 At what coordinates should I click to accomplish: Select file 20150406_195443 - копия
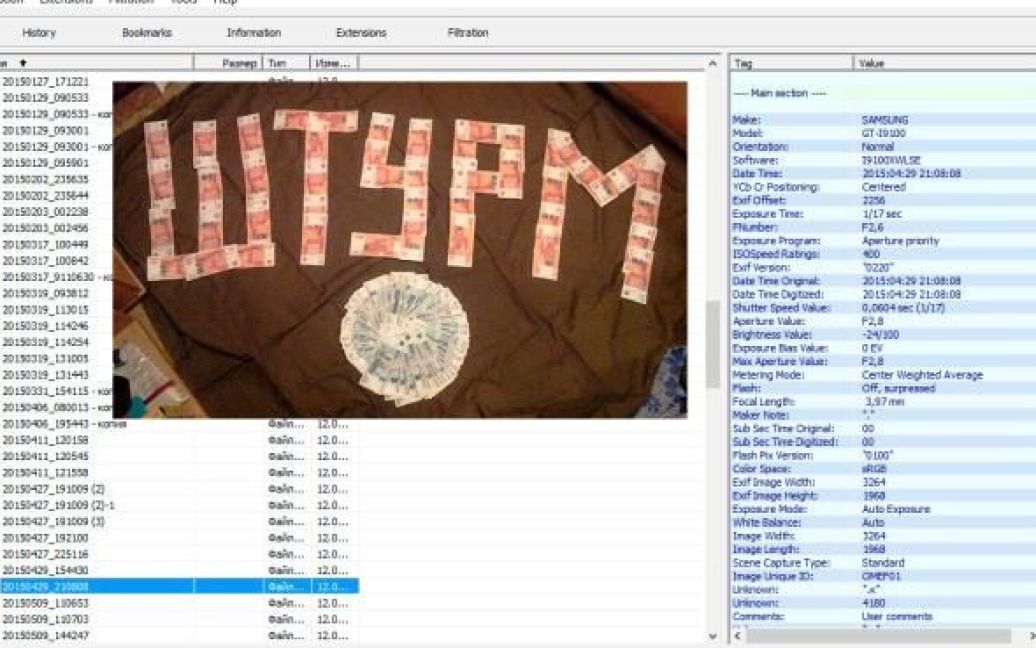64,423
